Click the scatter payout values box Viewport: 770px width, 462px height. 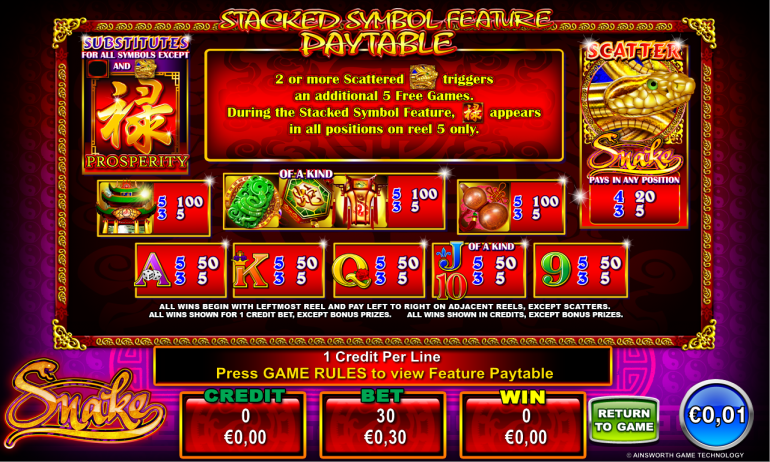tap(634, 205)
